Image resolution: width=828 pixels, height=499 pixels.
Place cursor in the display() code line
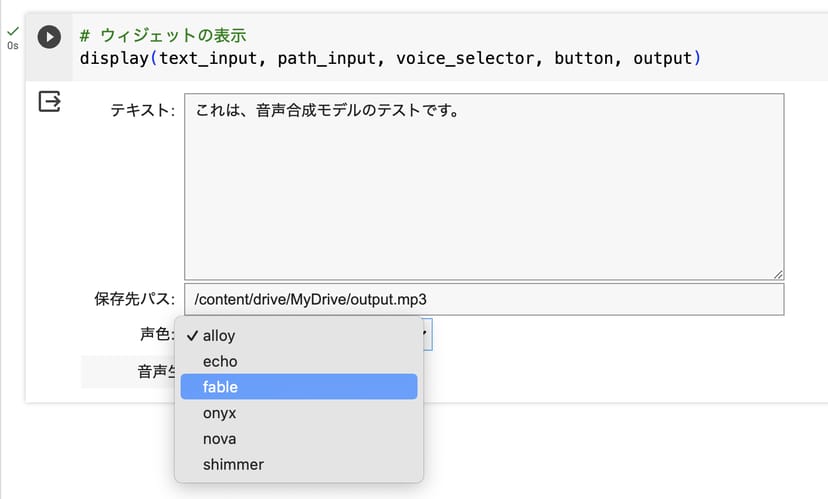coord(390,58)
